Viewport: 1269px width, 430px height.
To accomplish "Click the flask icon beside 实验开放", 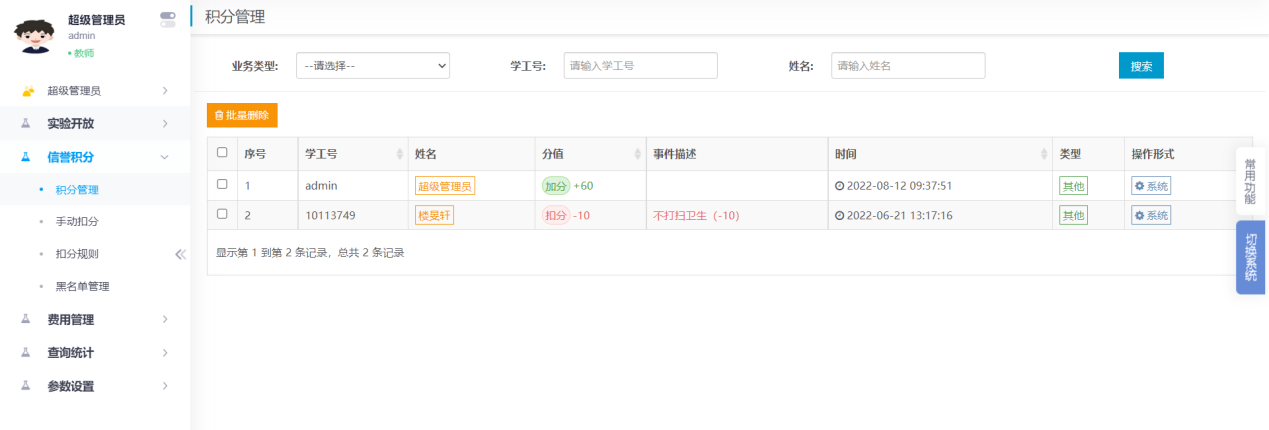I will [x=27, y=124].
